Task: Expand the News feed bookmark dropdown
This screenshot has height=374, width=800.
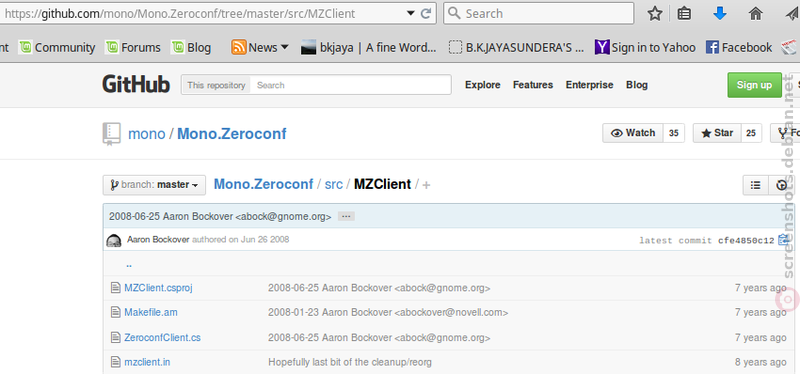Action: tap(260, 47)
